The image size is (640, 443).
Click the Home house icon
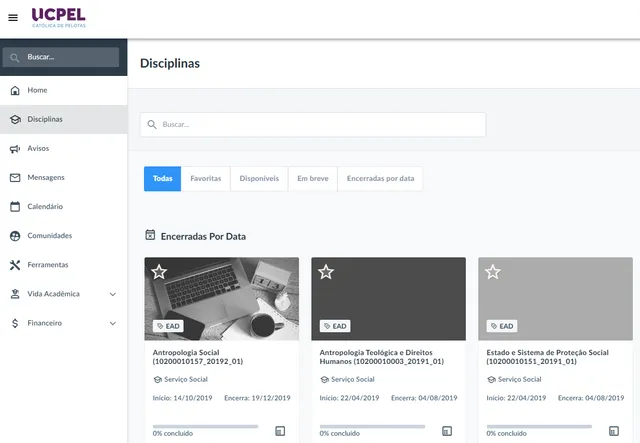15,90
